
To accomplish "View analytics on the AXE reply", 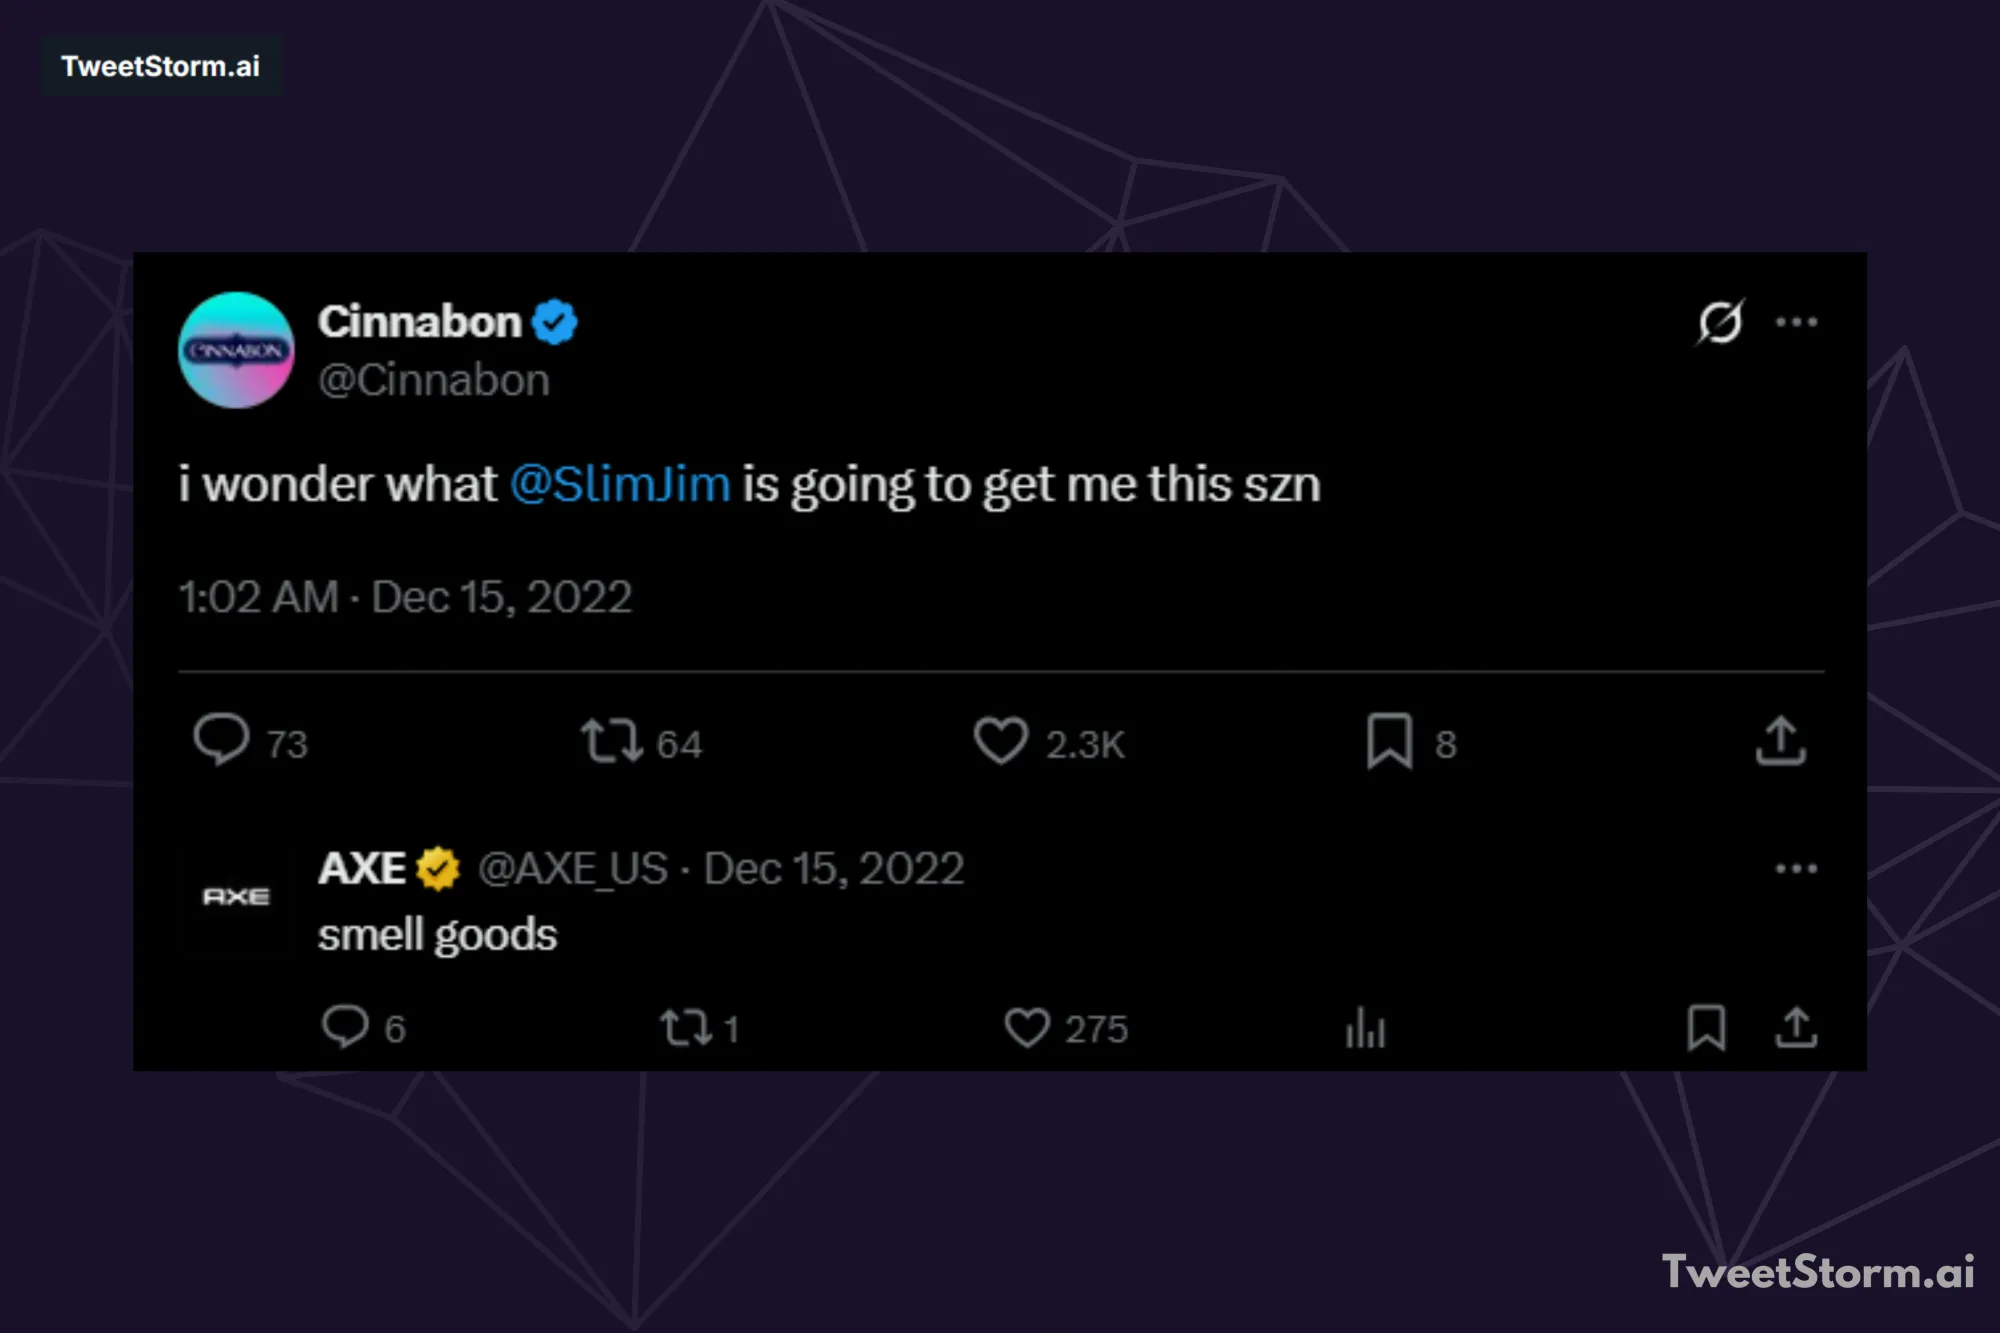I will 1363,1027.
